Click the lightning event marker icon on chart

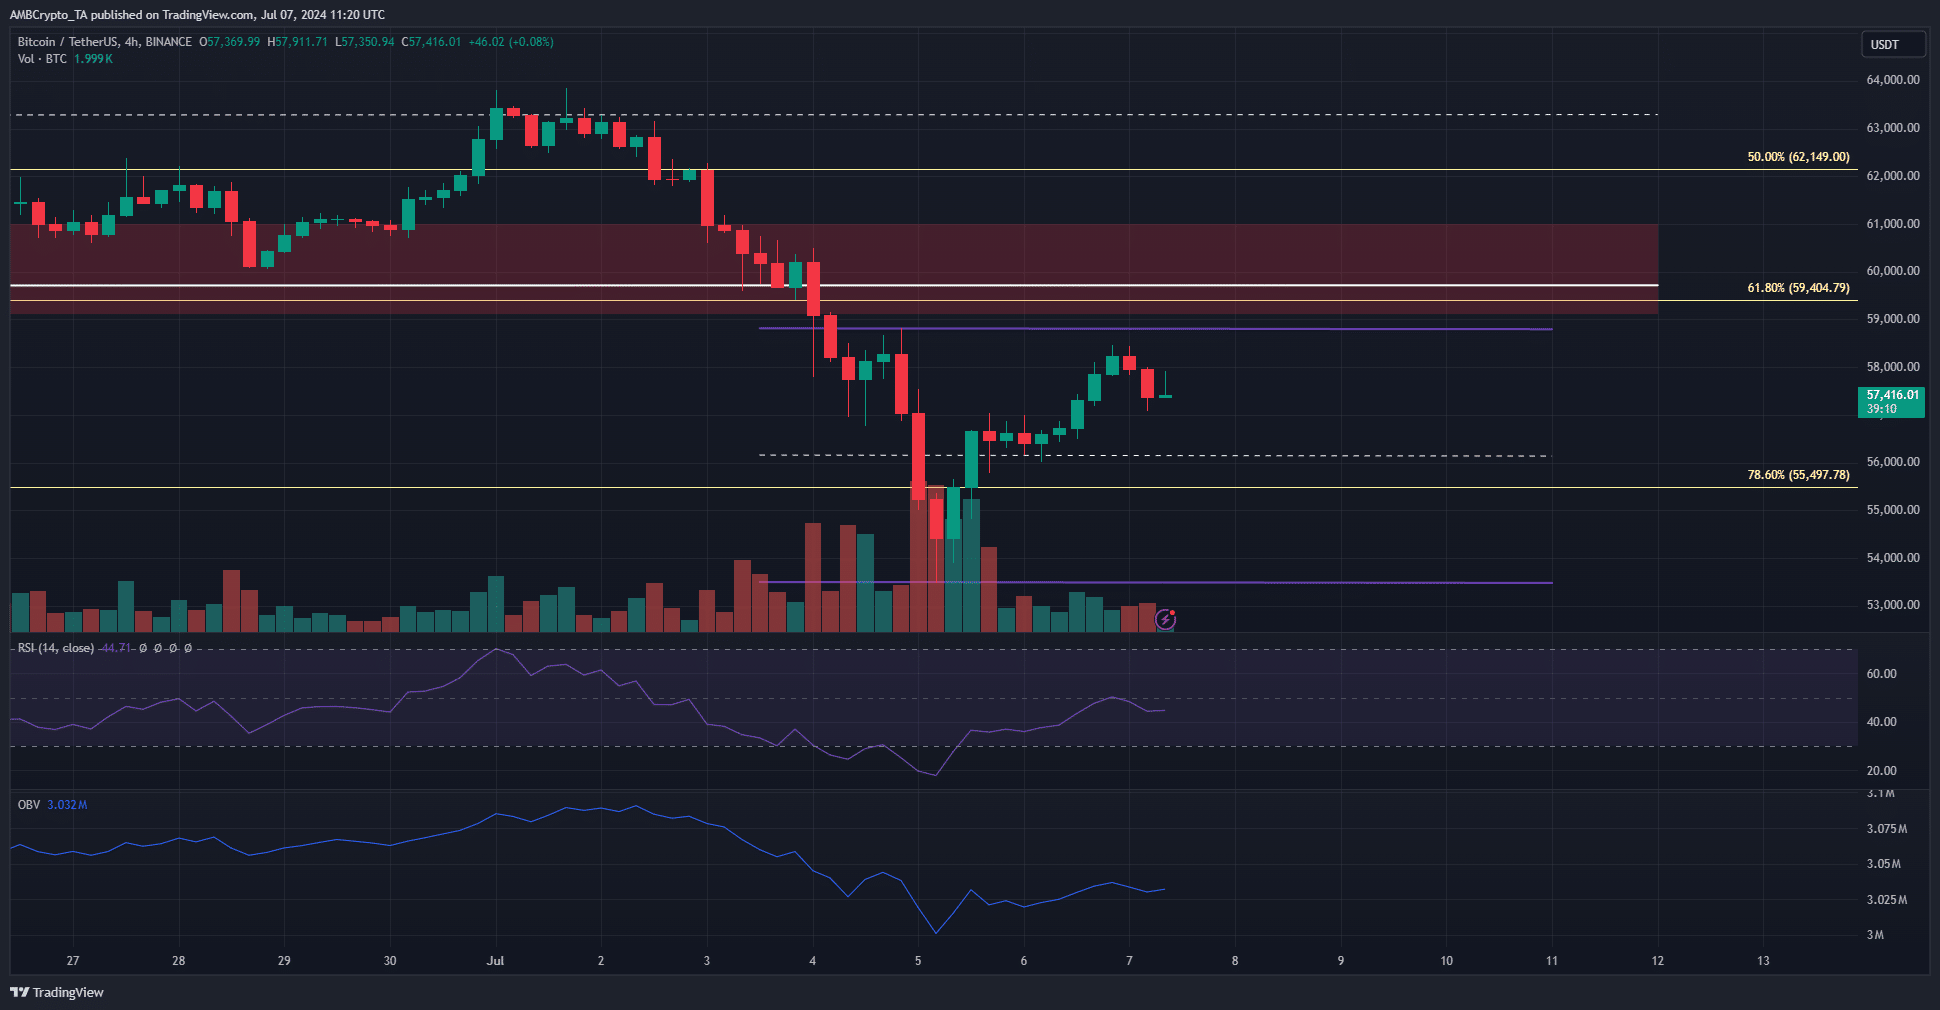[1165, 620]
